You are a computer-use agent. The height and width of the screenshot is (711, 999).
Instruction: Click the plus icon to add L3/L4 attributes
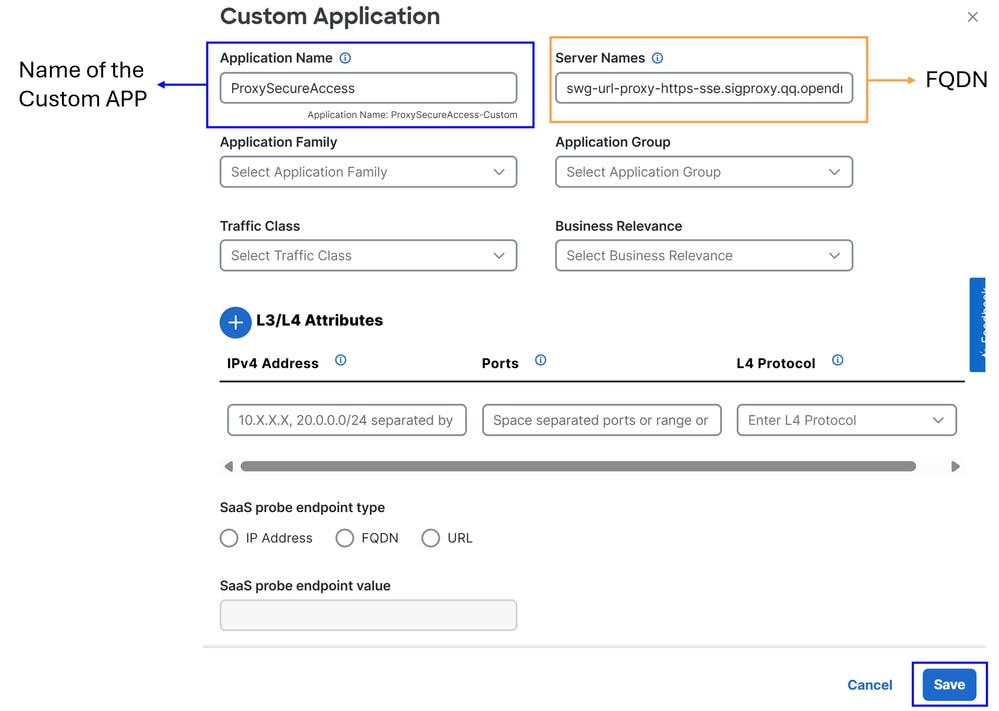235,322
